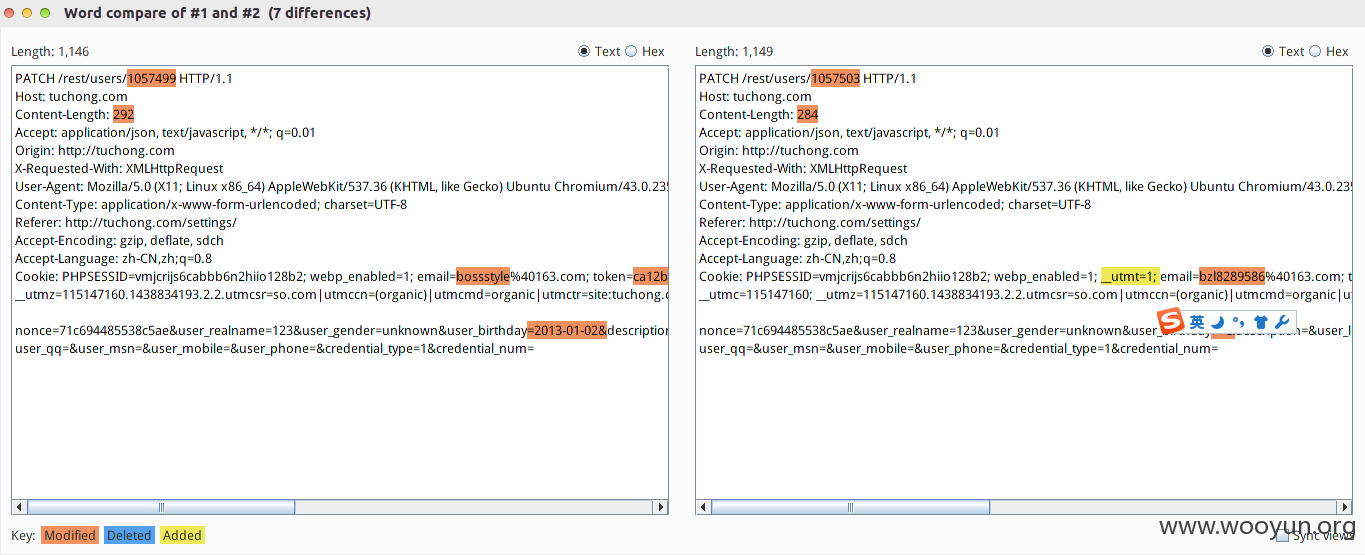Click the right pane horizontal scrollbar thumb
Screen dimensions: 1365x555
click(x=850, y=507)
